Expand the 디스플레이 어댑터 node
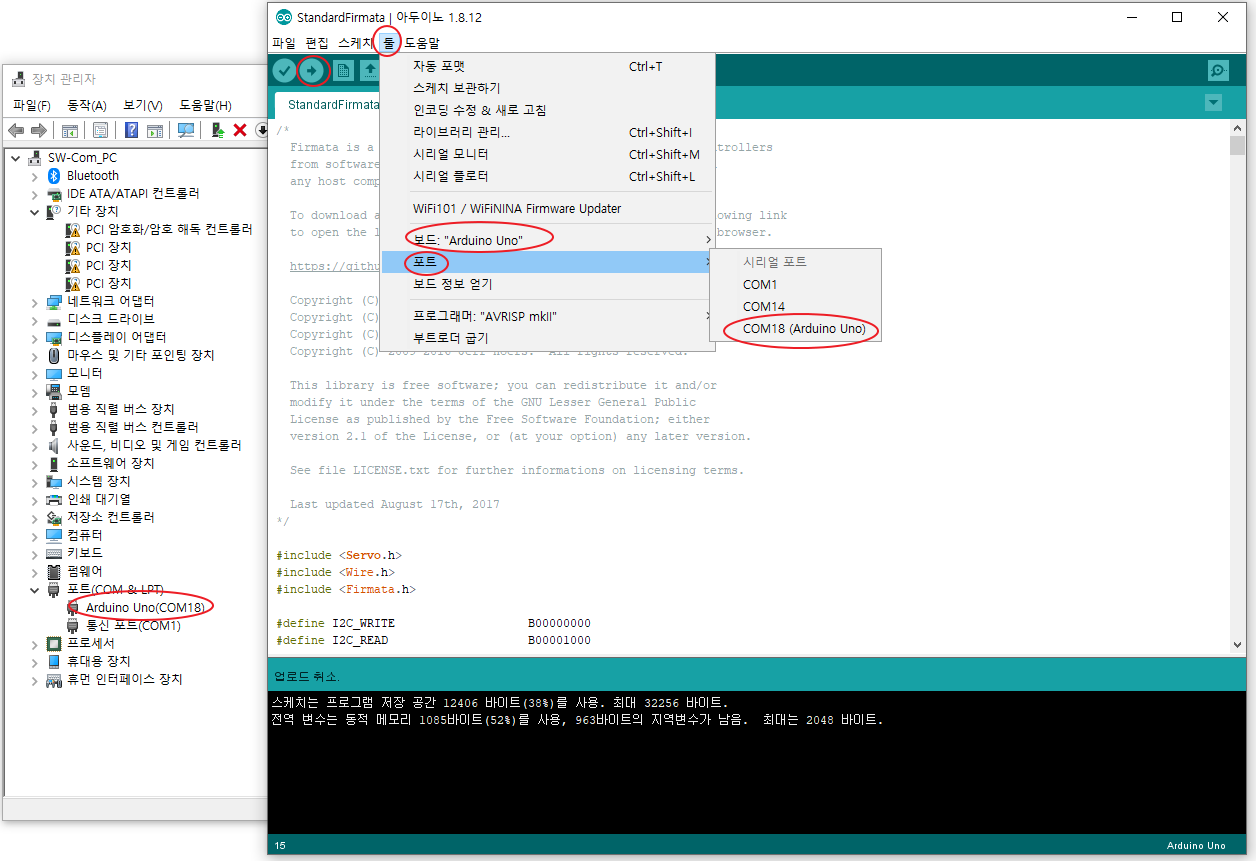This screenshot has height=861, width=1256. [x=34, y=338]
